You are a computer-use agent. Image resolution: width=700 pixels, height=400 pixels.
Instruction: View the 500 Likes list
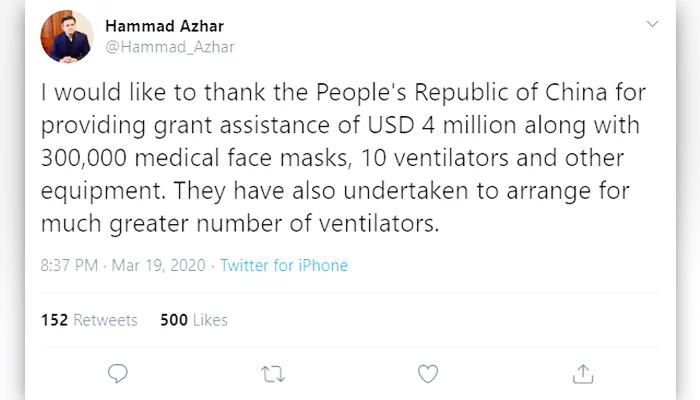(194, 320)
